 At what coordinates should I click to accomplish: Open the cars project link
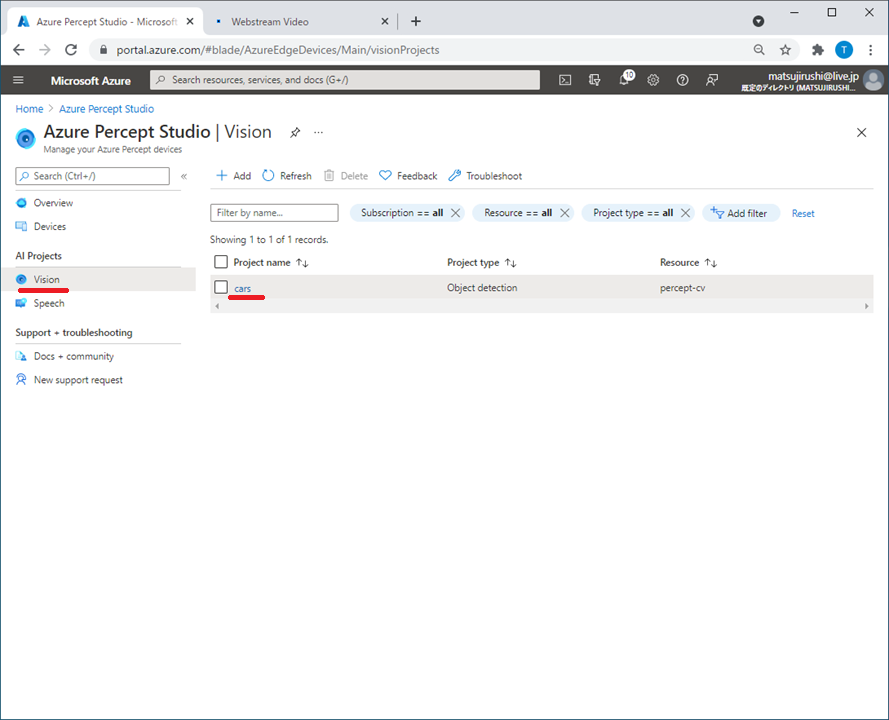[243, 289]
